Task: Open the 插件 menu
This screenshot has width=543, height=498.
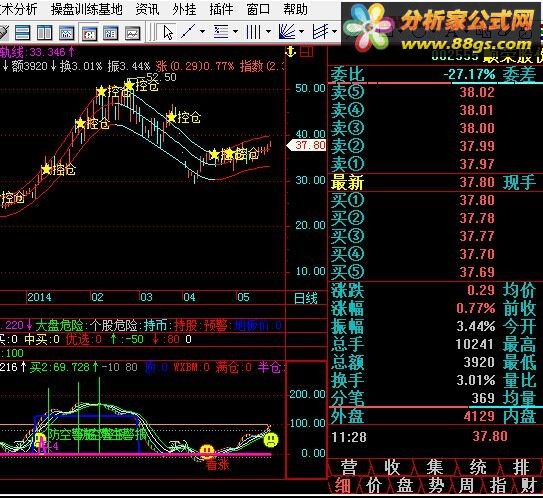Action: point(221,9)
